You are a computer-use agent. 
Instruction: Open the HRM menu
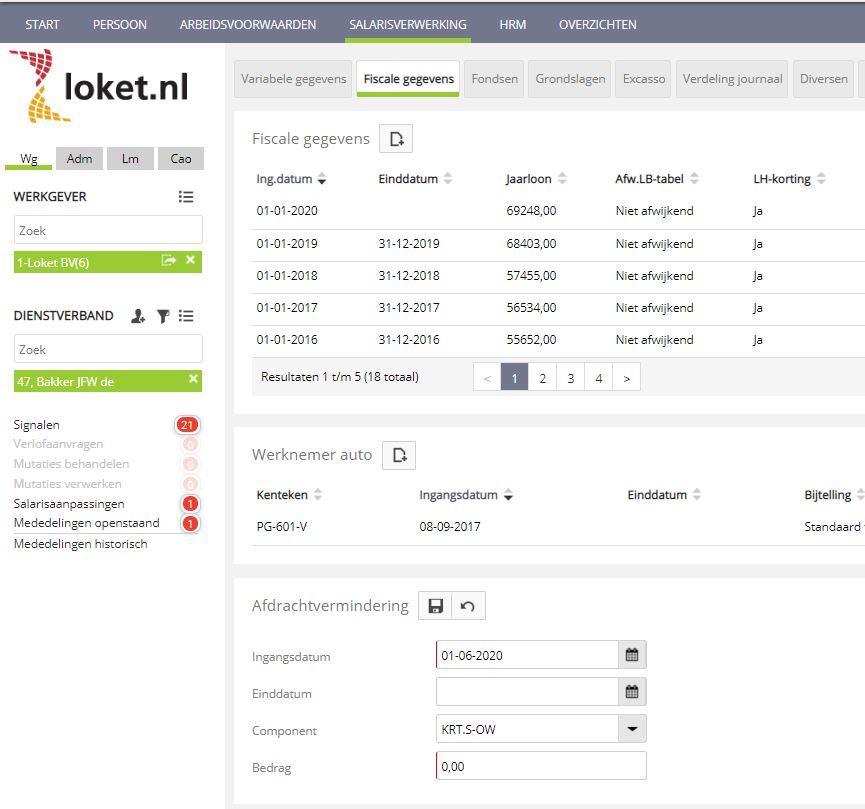512,24
